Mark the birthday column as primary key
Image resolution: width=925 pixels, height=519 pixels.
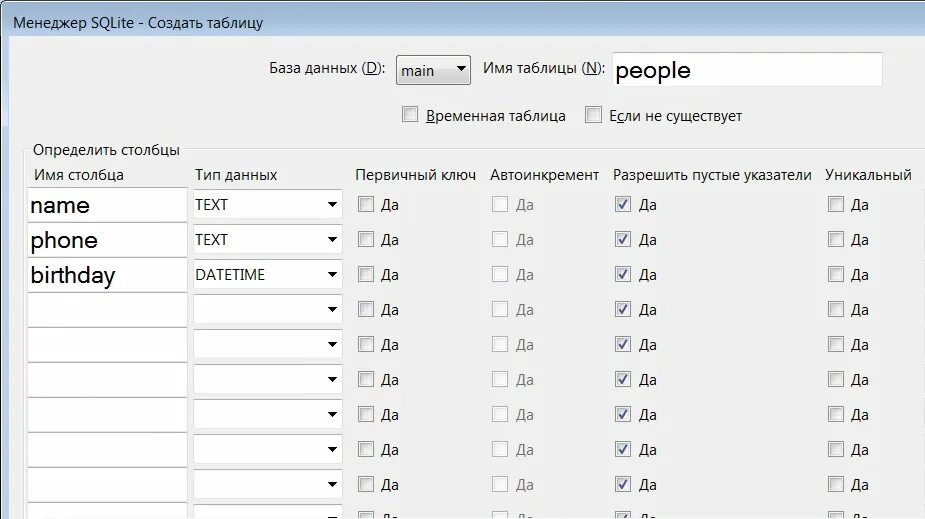click(x=366, y=275)
